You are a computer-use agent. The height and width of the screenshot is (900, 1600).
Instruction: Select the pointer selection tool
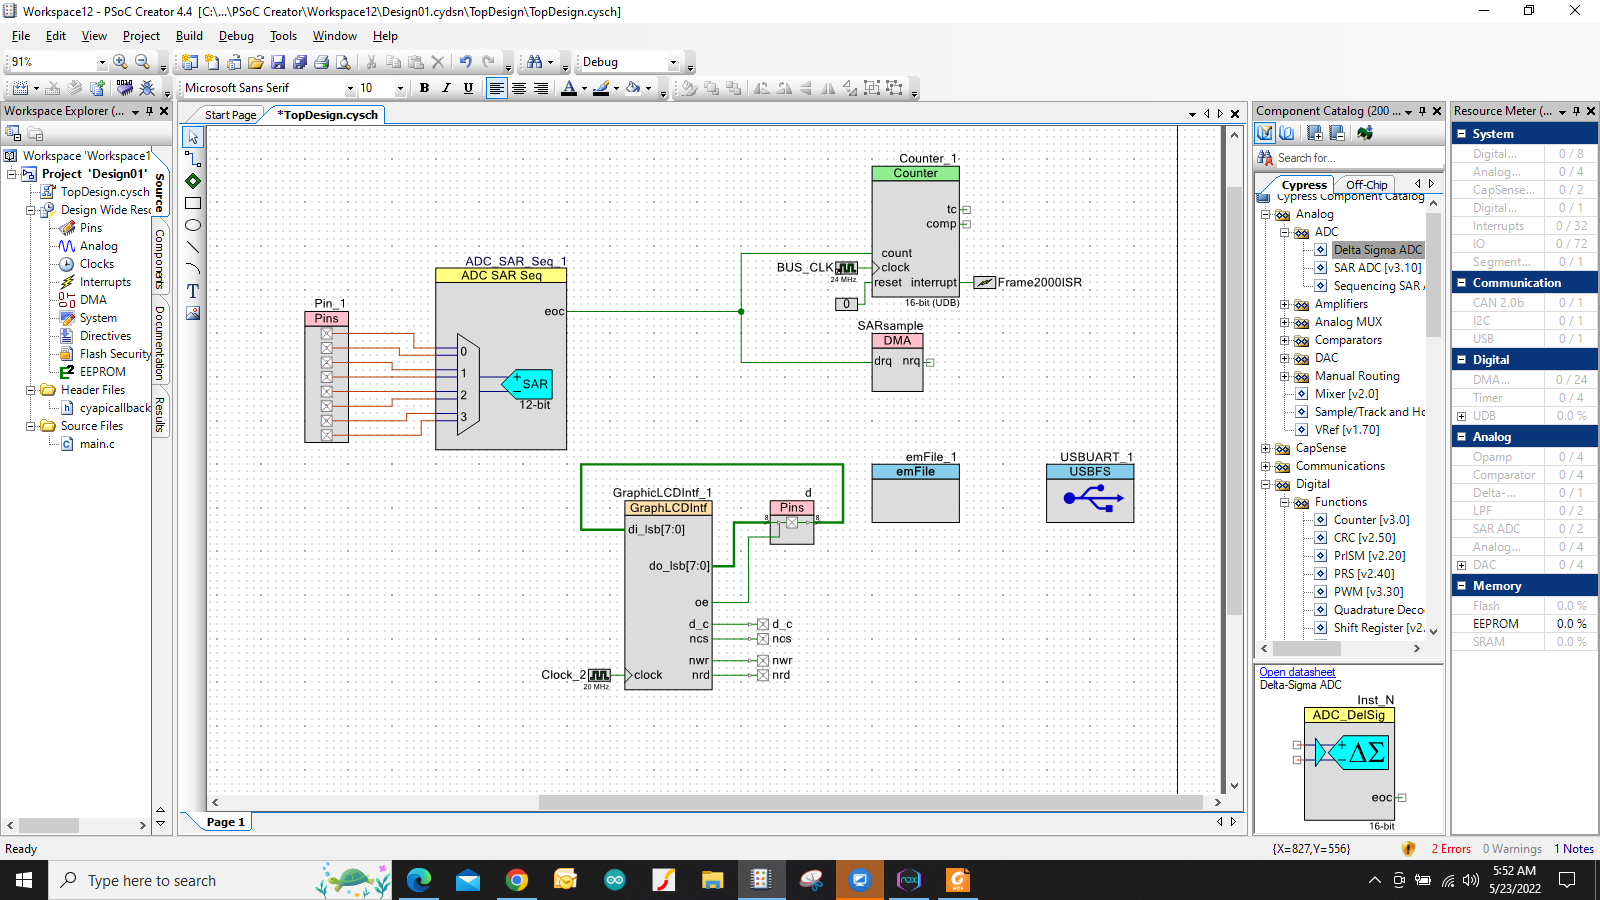click(x=193, y=137)
